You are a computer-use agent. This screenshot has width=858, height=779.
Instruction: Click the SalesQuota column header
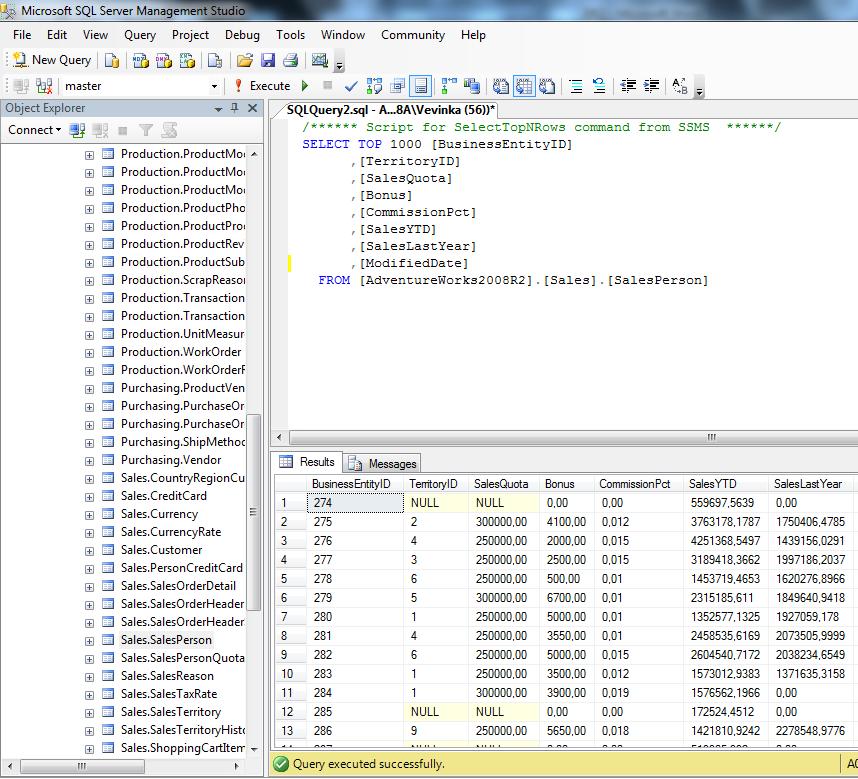pyautogui.click(x=503, y=484)
